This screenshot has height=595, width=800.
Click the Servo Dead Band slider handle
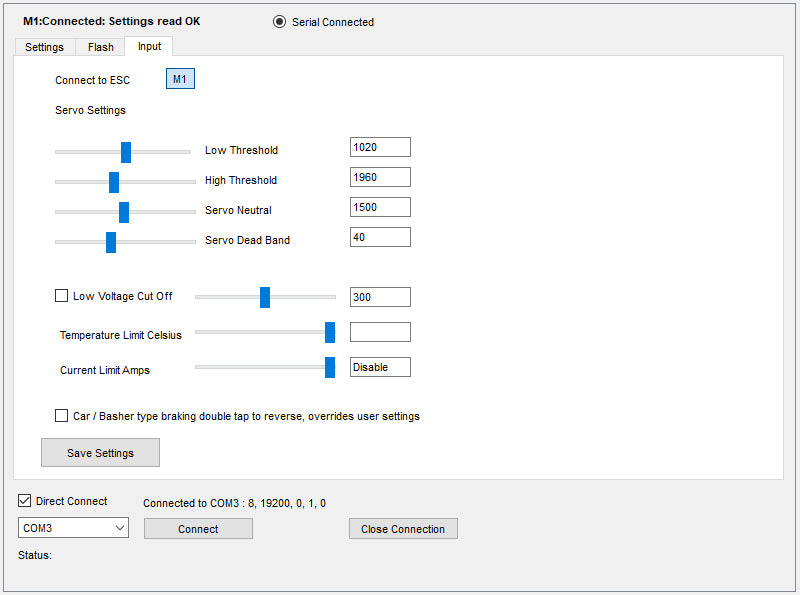pyautogui.click(x=111, y=242)
